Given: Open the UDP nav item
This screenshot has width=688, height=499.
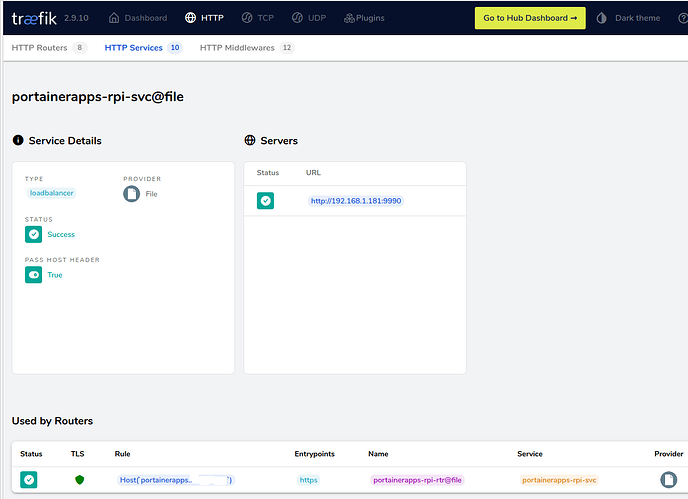Looking at the screenshot, I should (309, 18).
